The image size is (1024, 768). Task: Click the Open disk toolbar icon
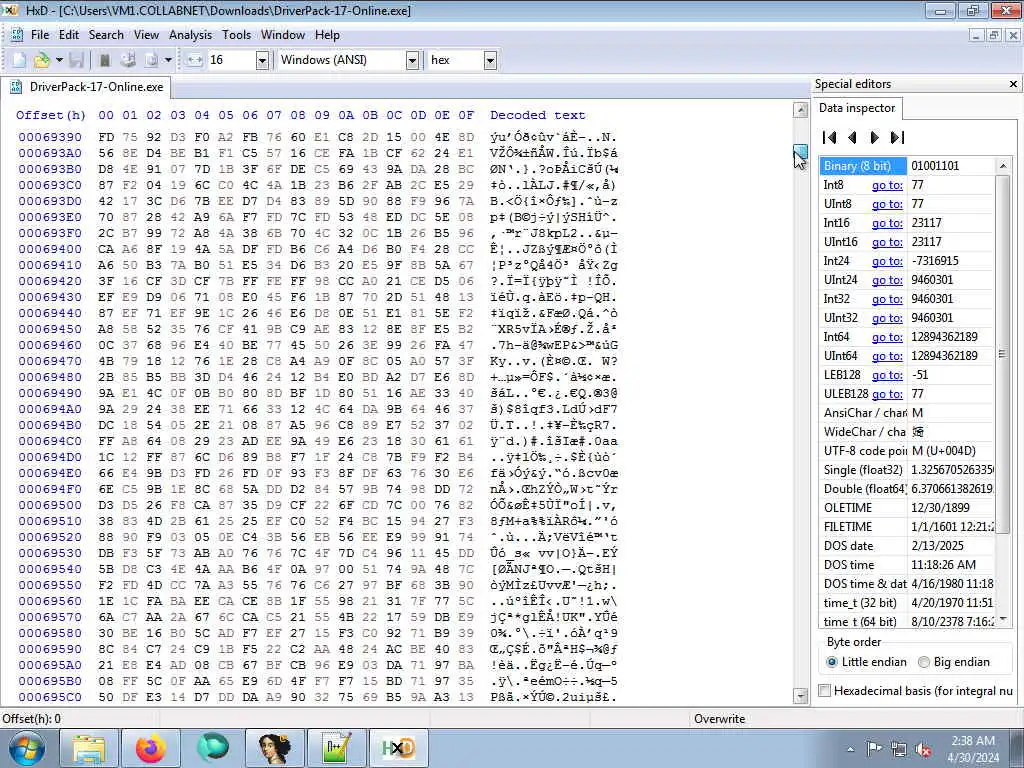(x=128, y=60)
